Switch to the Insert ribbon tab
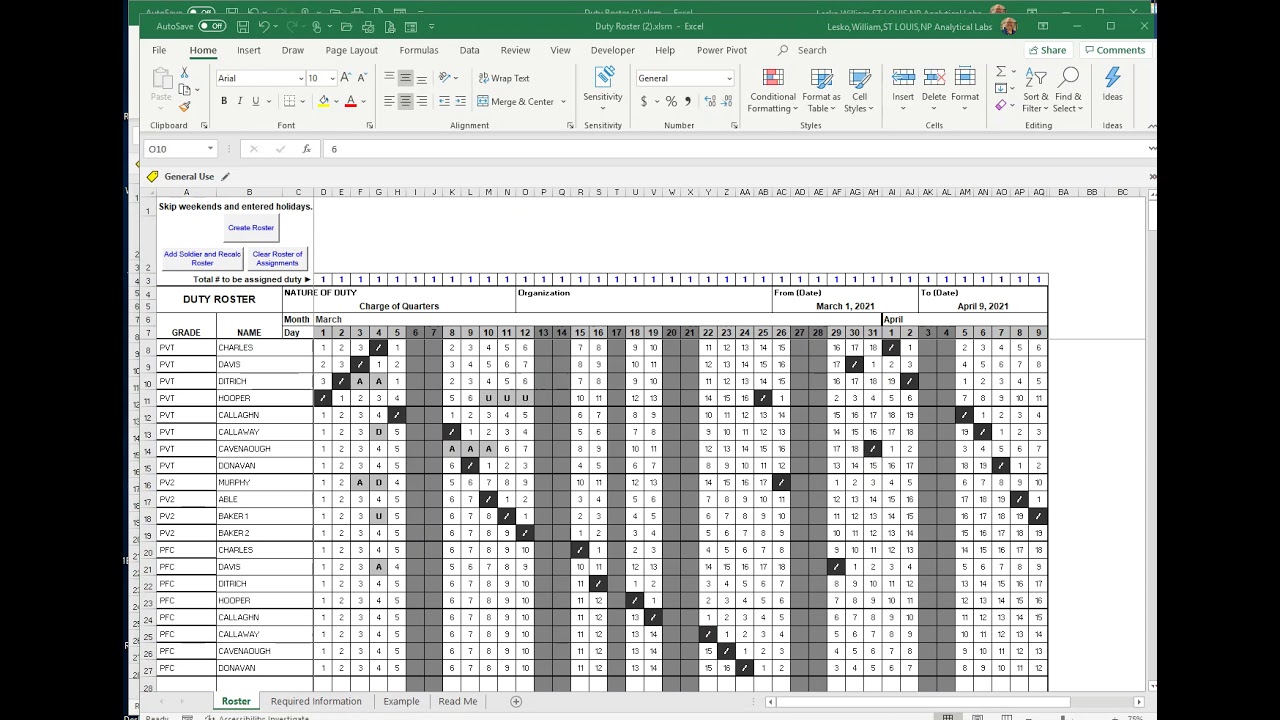The width and height of the screenshot is (1280, 720). pos(249,50)
